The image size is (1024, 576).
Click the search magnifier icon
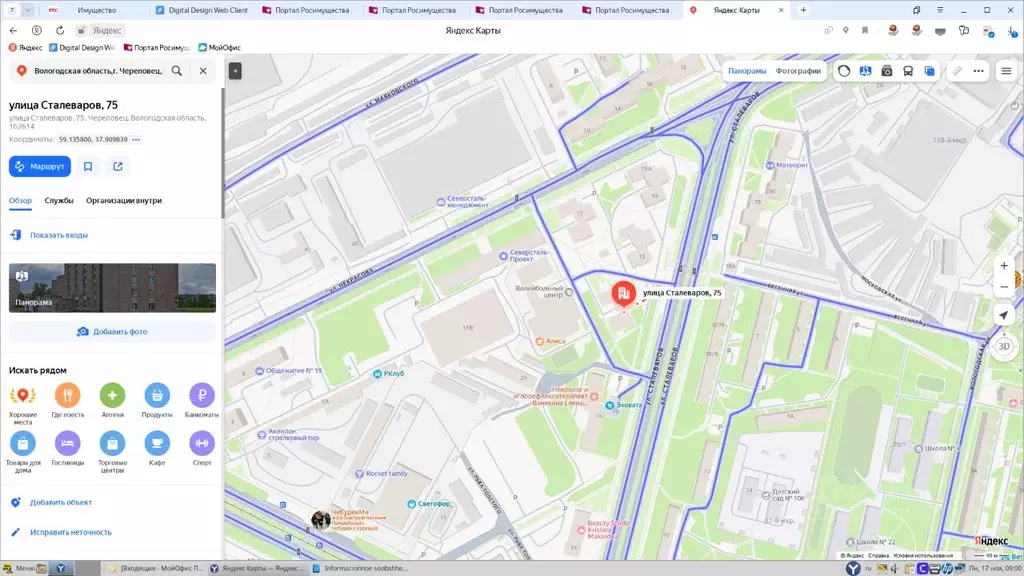coord(177,71)
